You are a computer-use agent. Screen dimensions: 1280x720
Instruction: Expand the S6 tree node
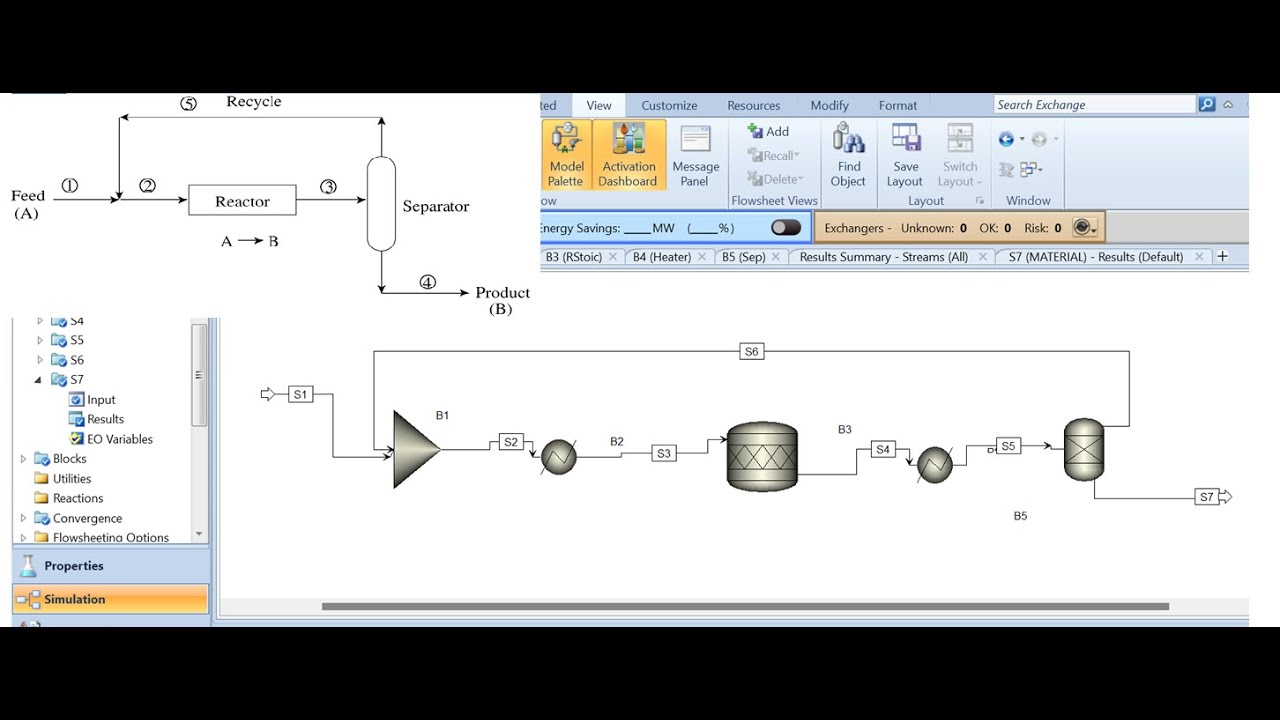40,360
